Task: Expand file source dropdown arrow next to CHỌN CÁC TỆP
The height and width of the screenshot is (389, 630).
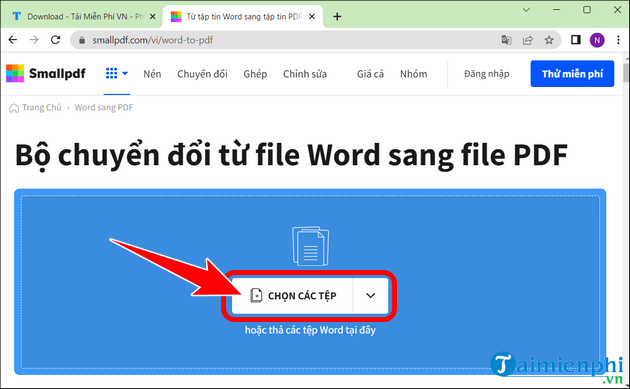Action: coord(370,296)
